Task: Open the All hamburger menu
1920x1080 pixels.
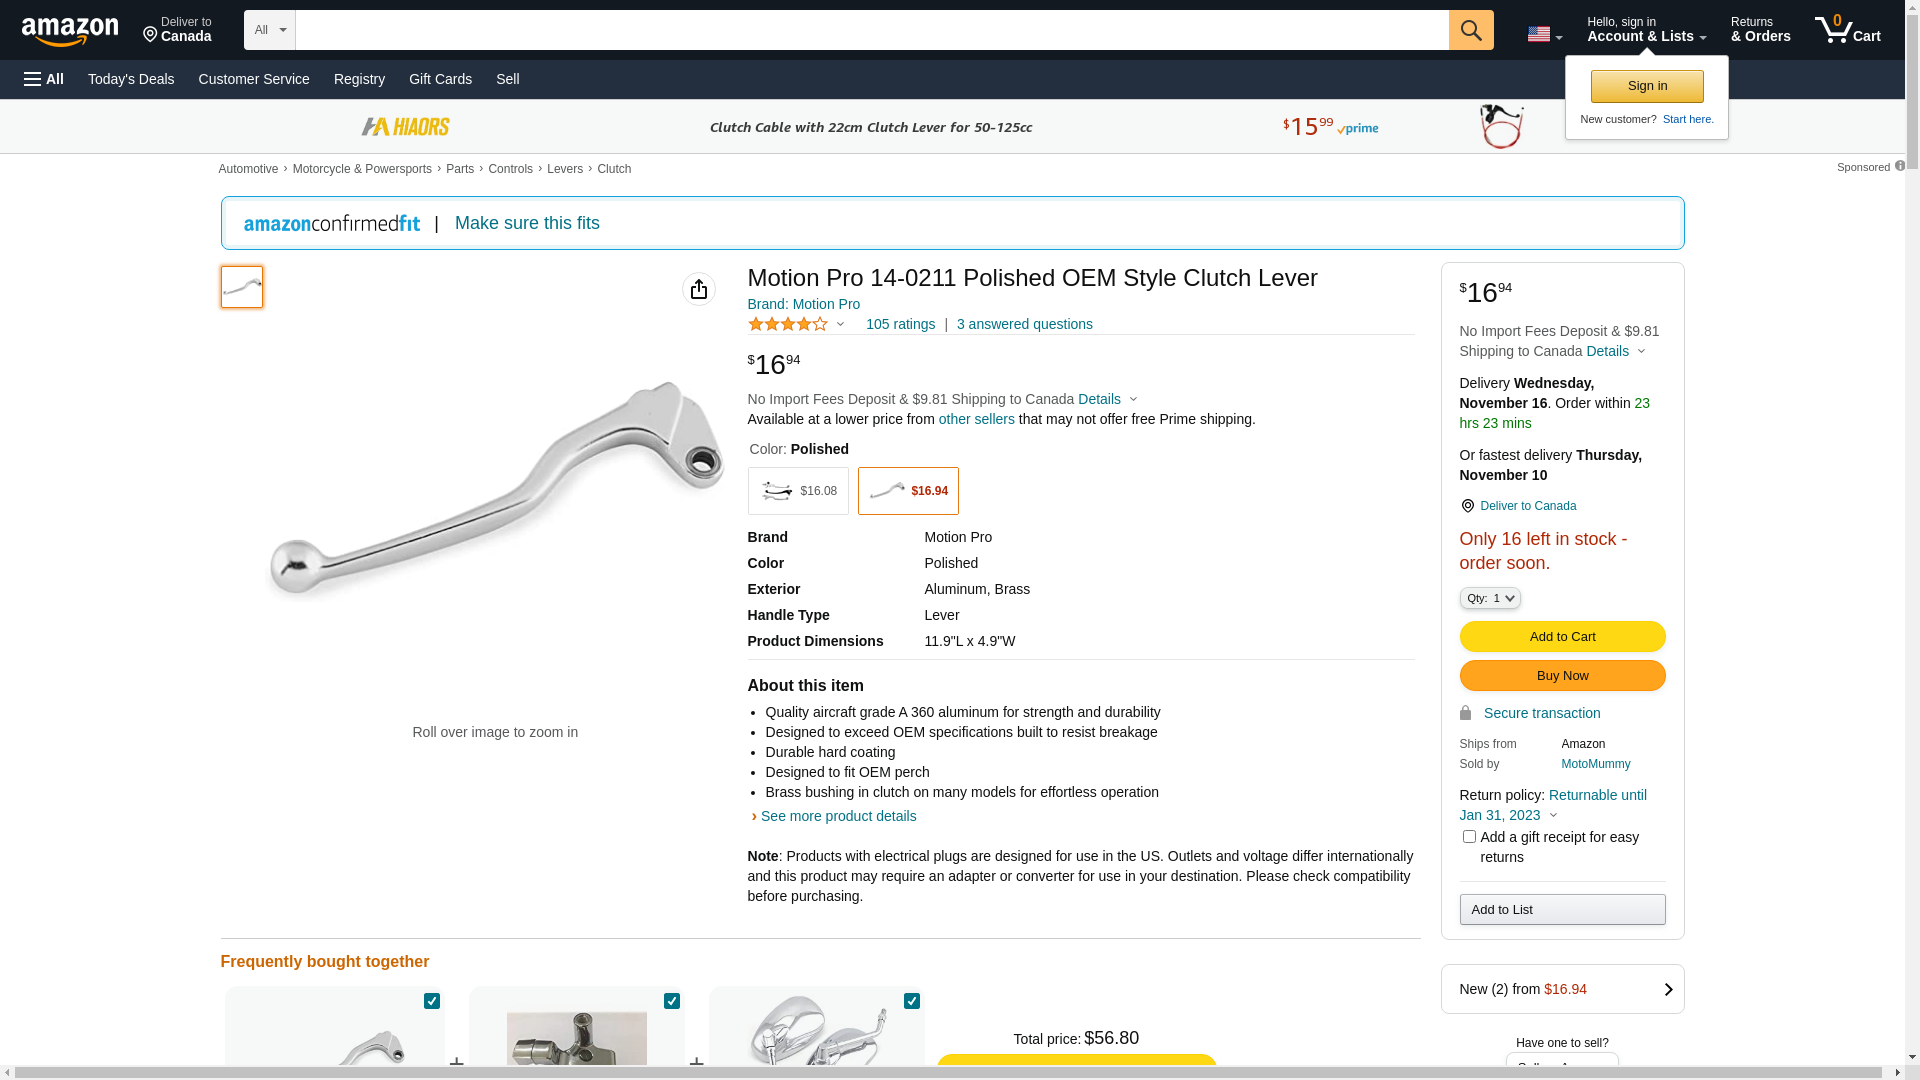Action: pyautogui.click(x=44, y=79)
